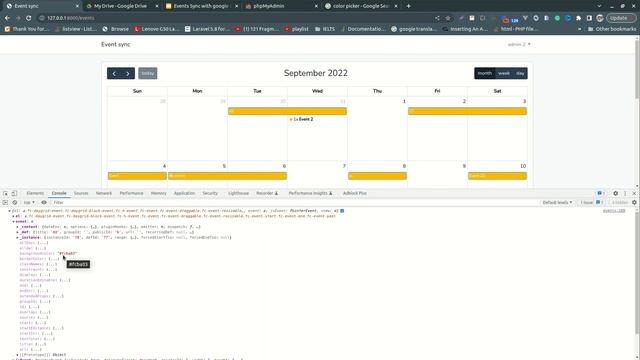Open DevTools Application tab
The height and width of the screenshot is (360, 640).
pyautogui.click(x=184, y=193)
